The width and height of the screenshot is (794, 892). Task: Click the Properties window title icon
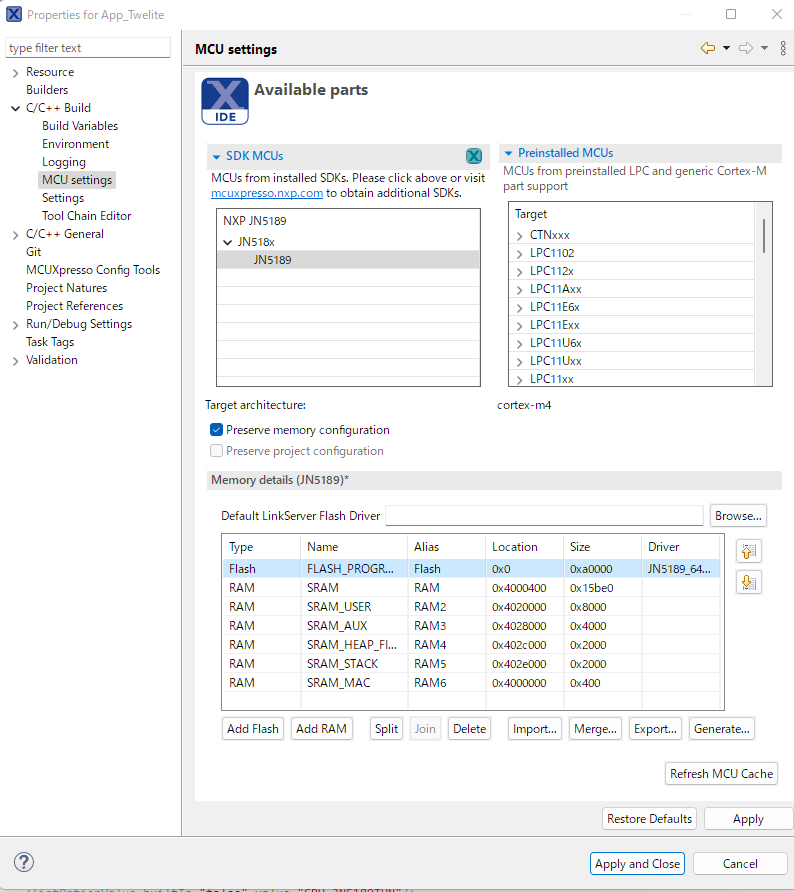(x=14, y=14)
